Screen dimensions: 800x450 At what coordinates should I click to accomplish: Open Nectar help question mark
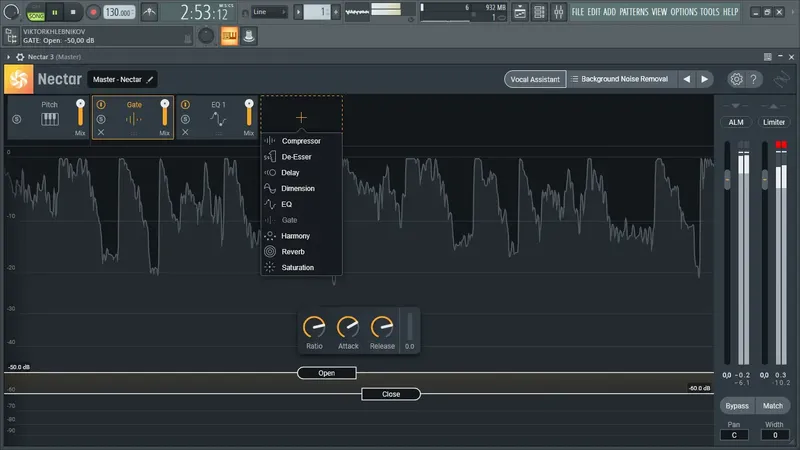pos(754,79)
